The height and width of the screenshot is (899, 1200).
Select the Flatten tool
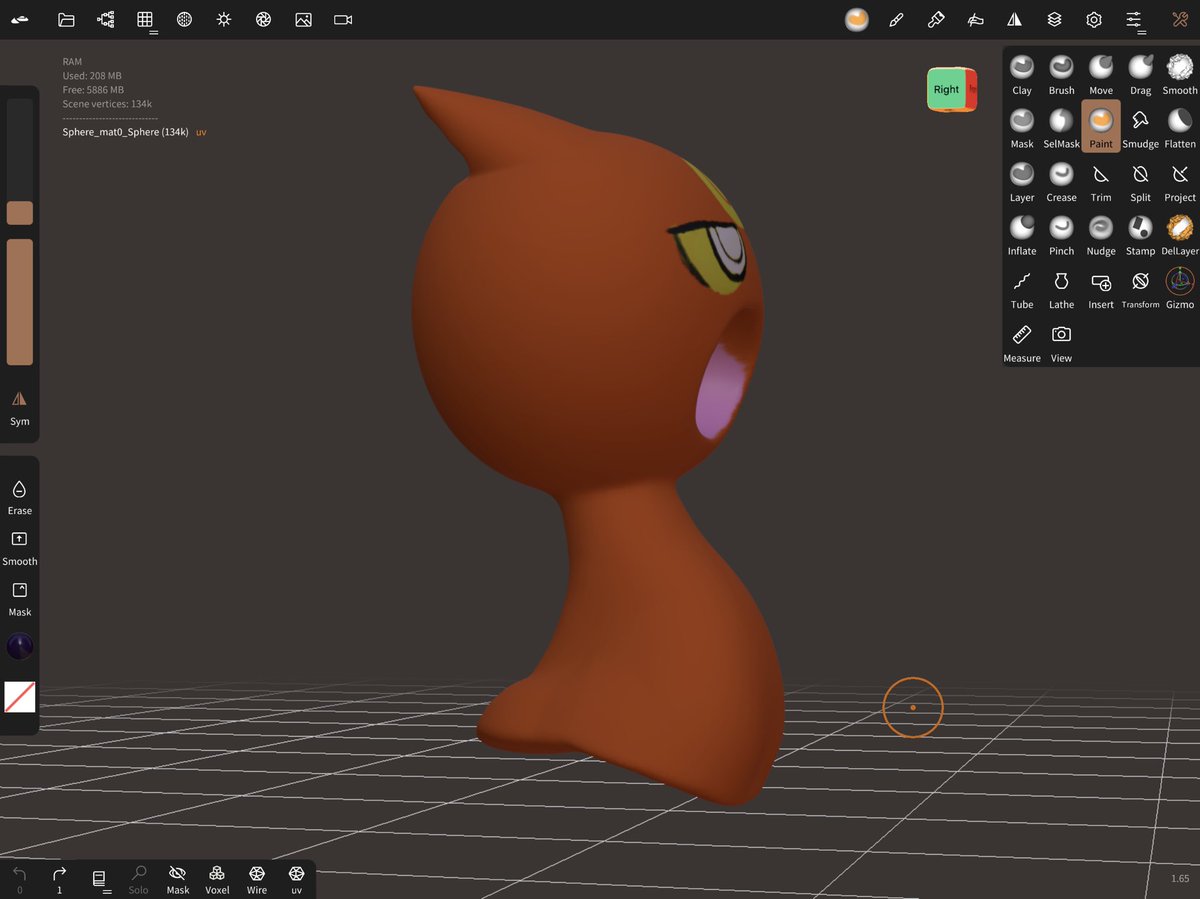1180,129
